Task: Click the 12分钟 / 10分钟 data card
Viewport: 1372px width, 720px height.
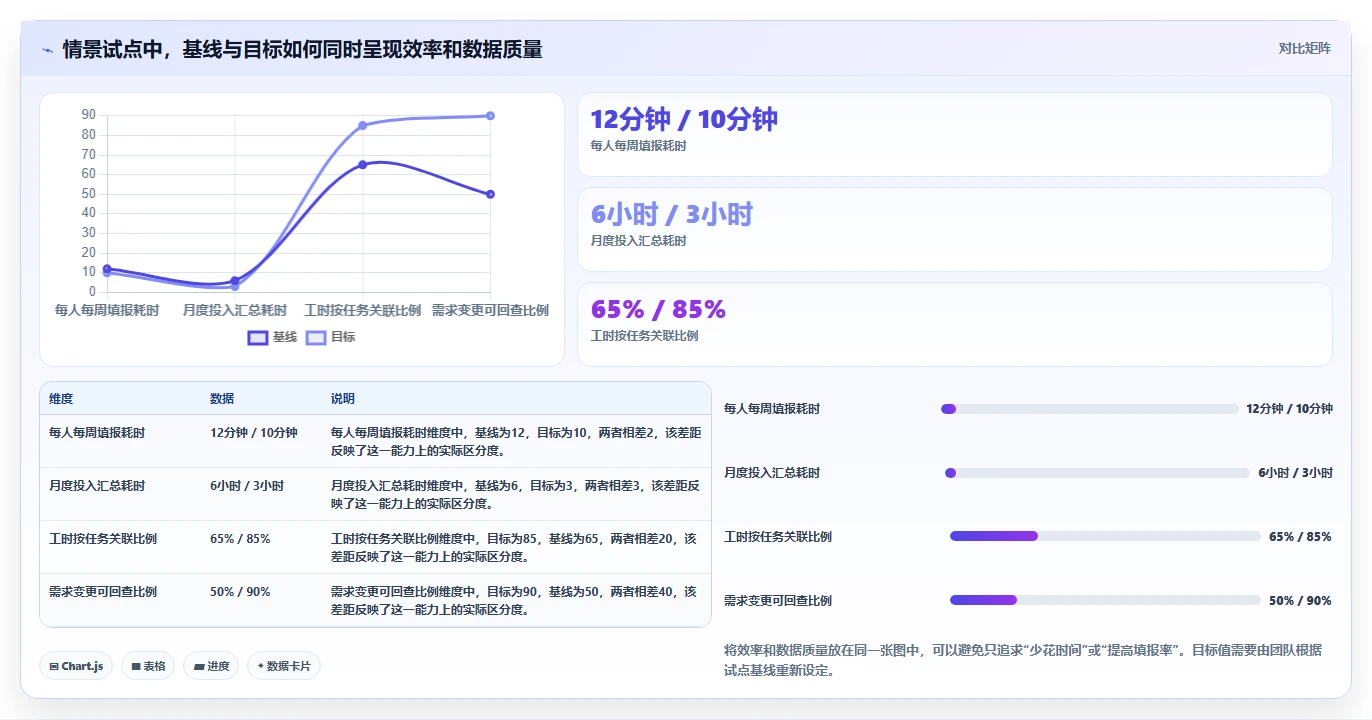Action: click(x=955, y=135)
